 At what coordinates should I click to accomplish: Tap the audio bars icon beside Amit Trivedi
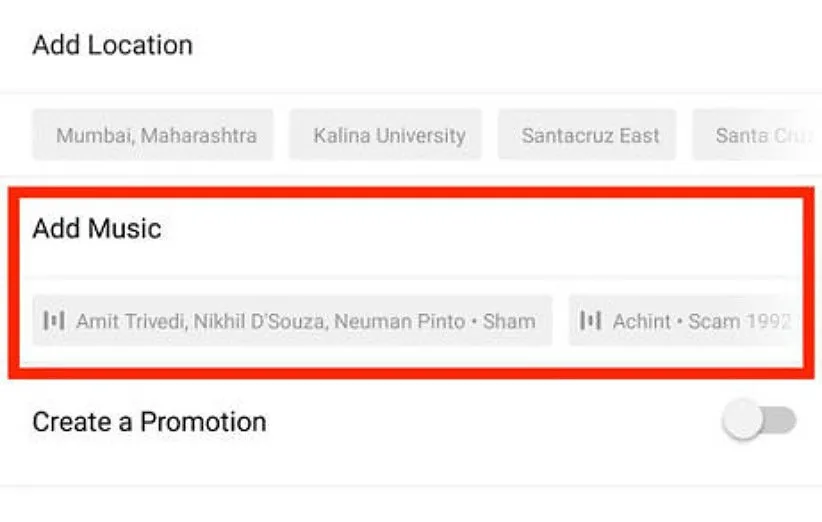pos(54,321)
